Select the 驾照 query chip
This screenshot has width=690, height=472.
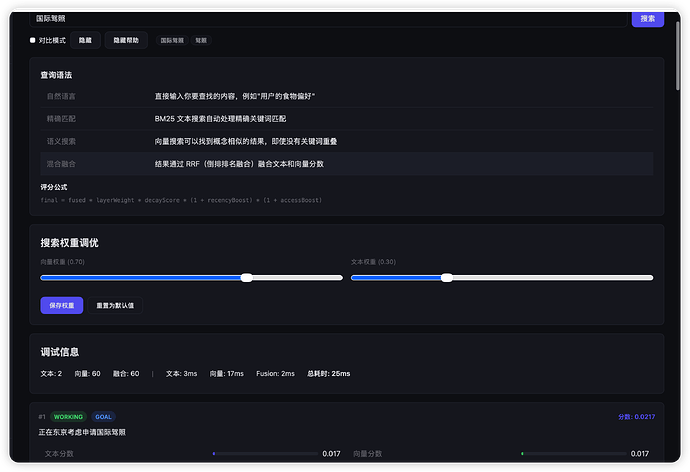tap(201, 40)
